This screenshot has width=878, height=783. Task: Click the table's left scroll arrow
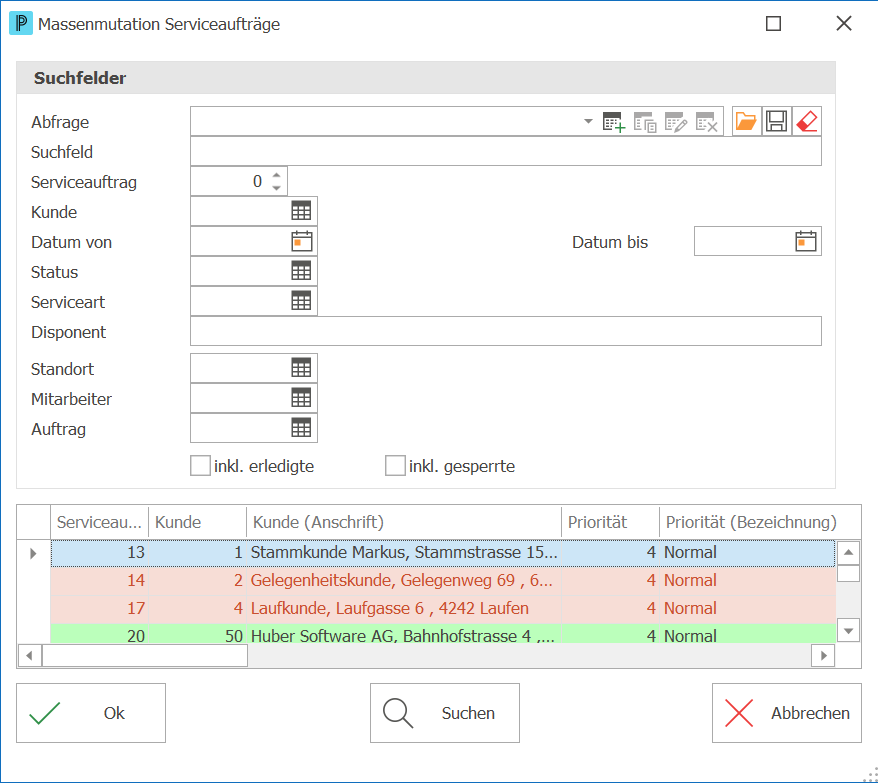point(30,655)
